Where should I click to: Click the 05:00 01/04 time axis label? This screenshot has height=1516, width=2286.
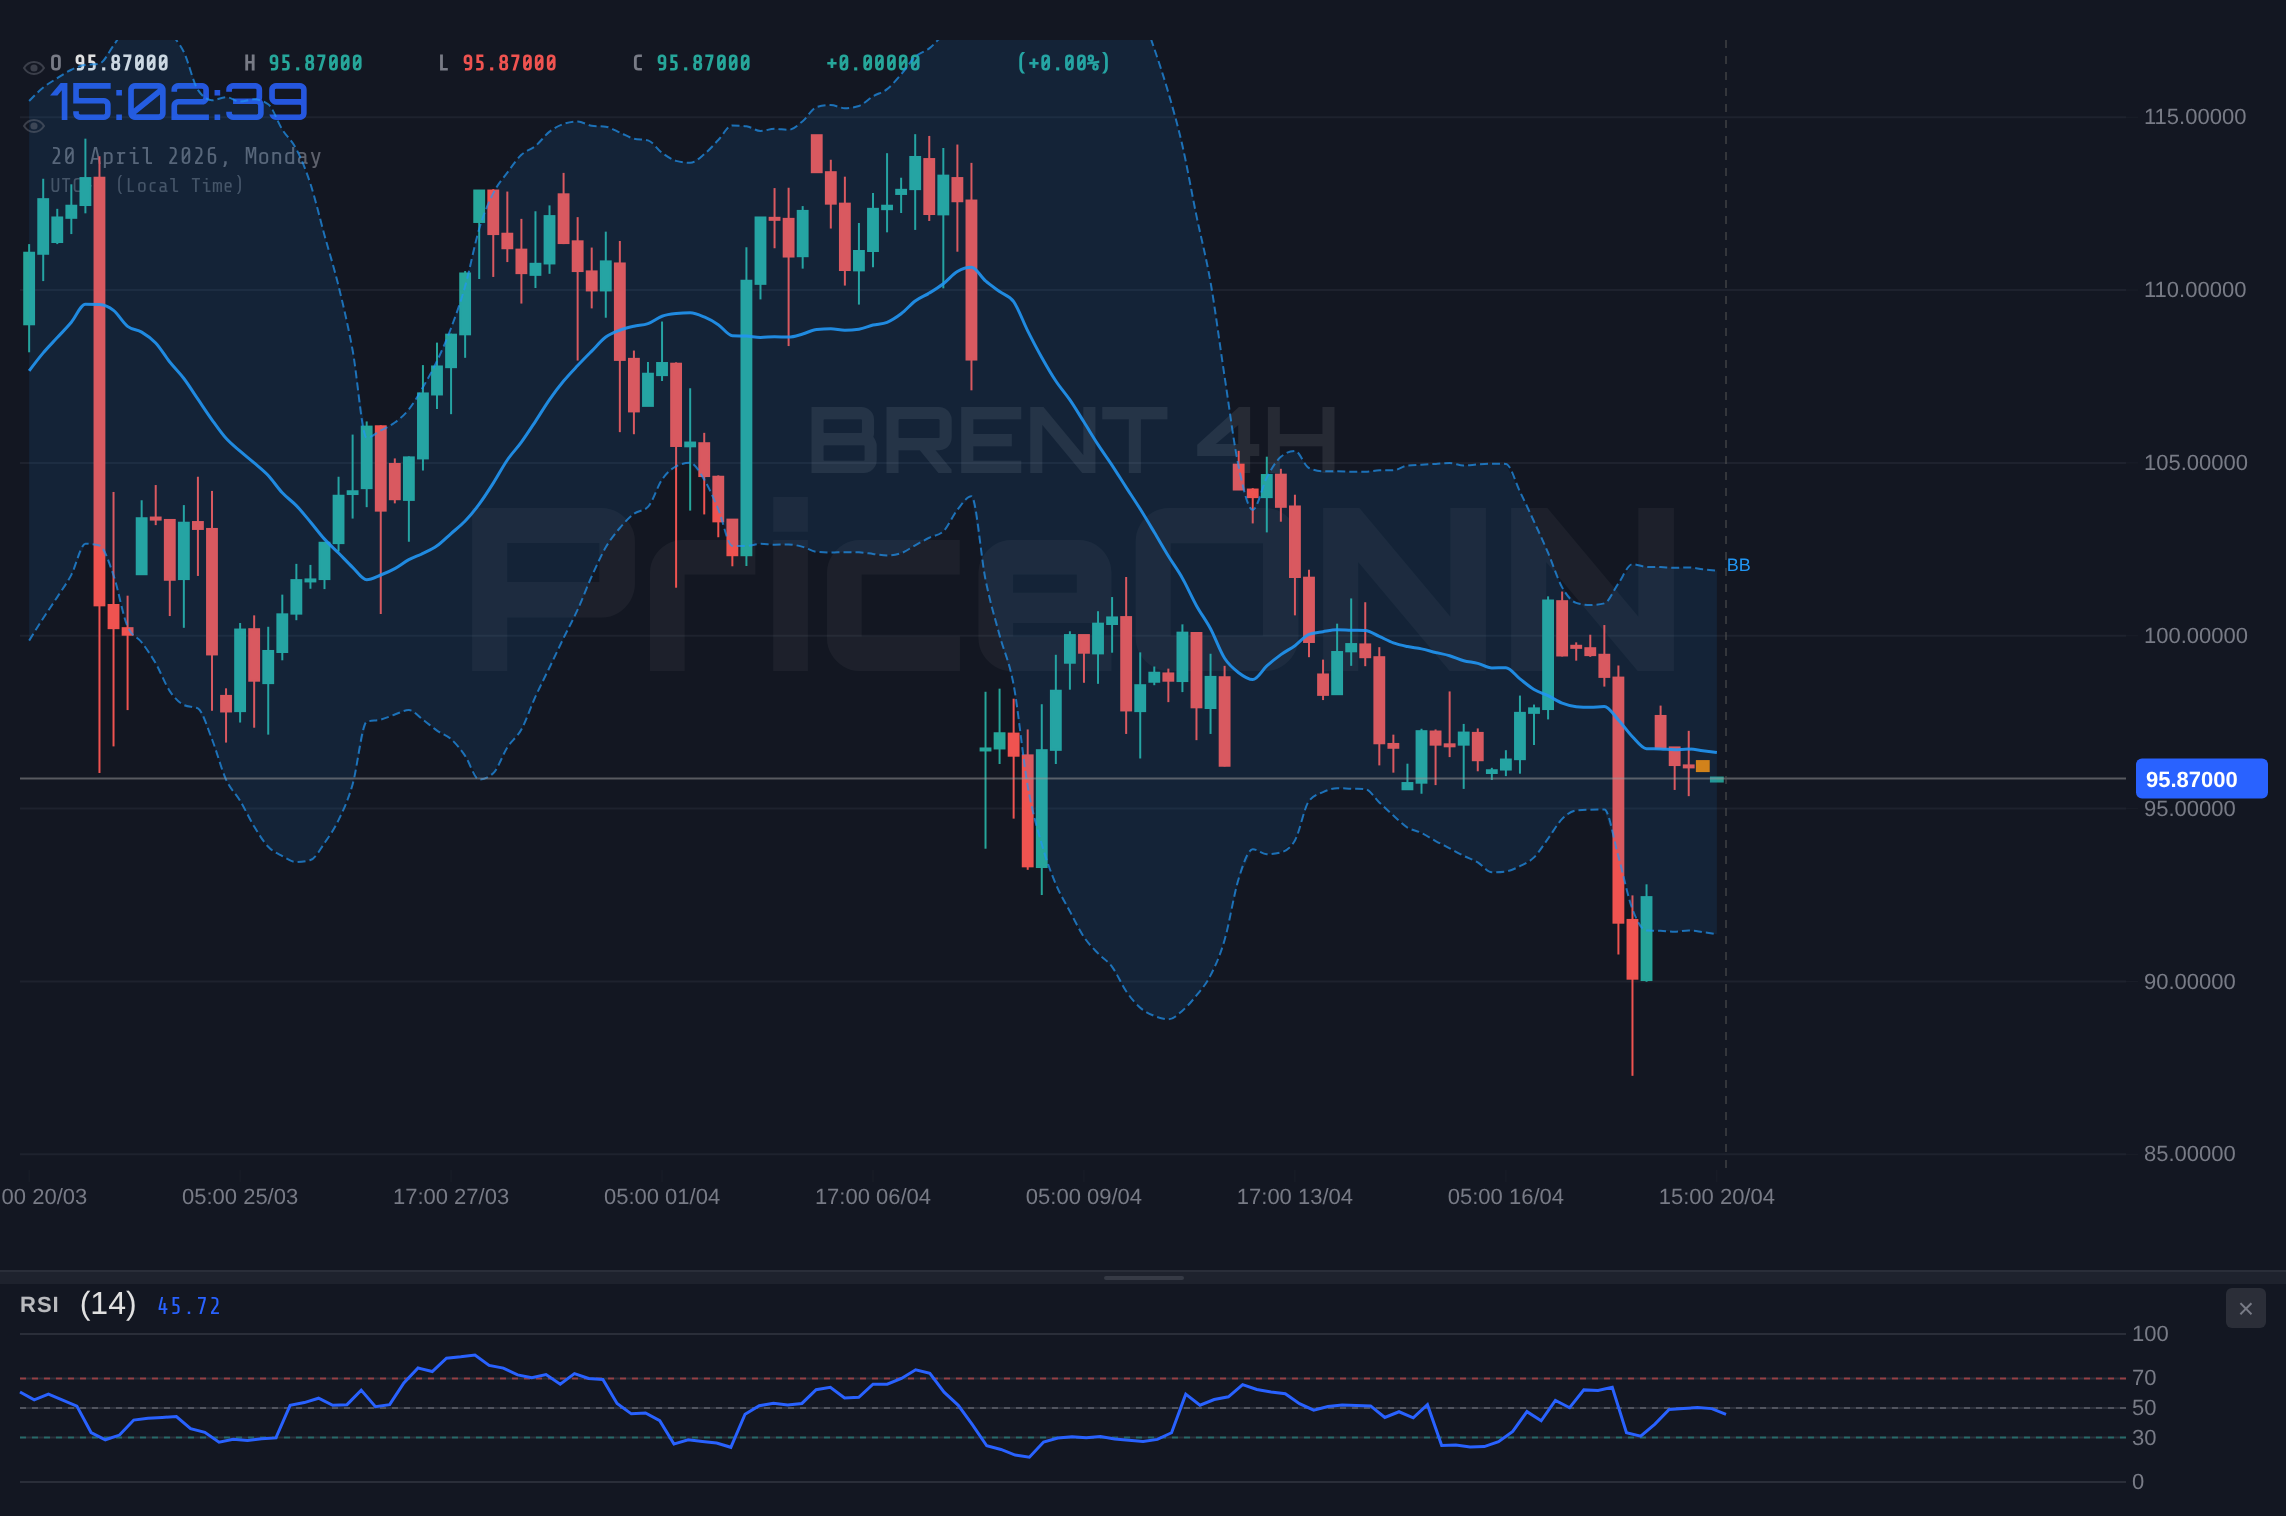662,1197
